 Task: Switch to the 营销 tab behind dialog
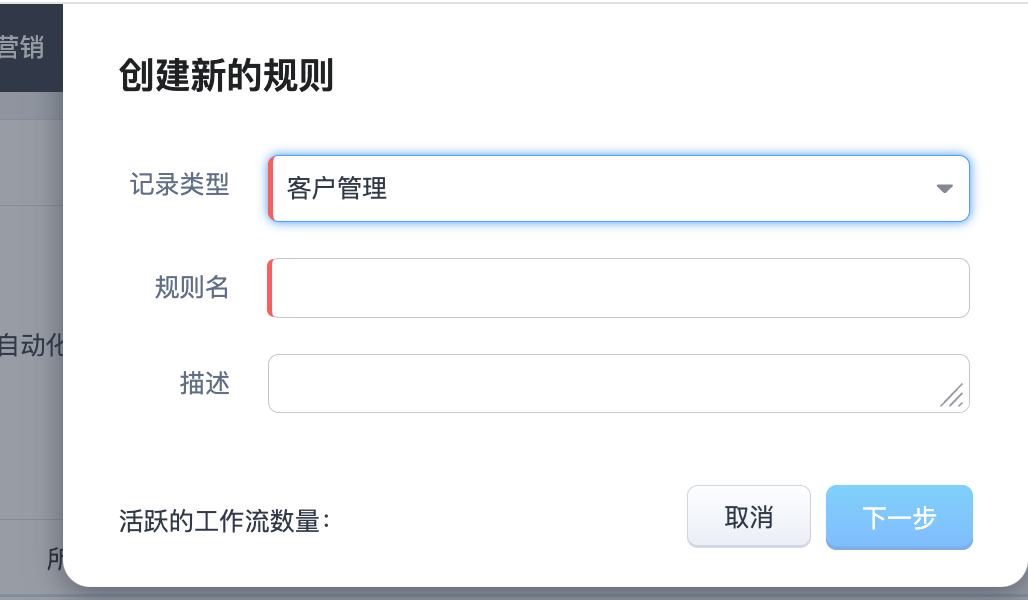tap(22, 46)
